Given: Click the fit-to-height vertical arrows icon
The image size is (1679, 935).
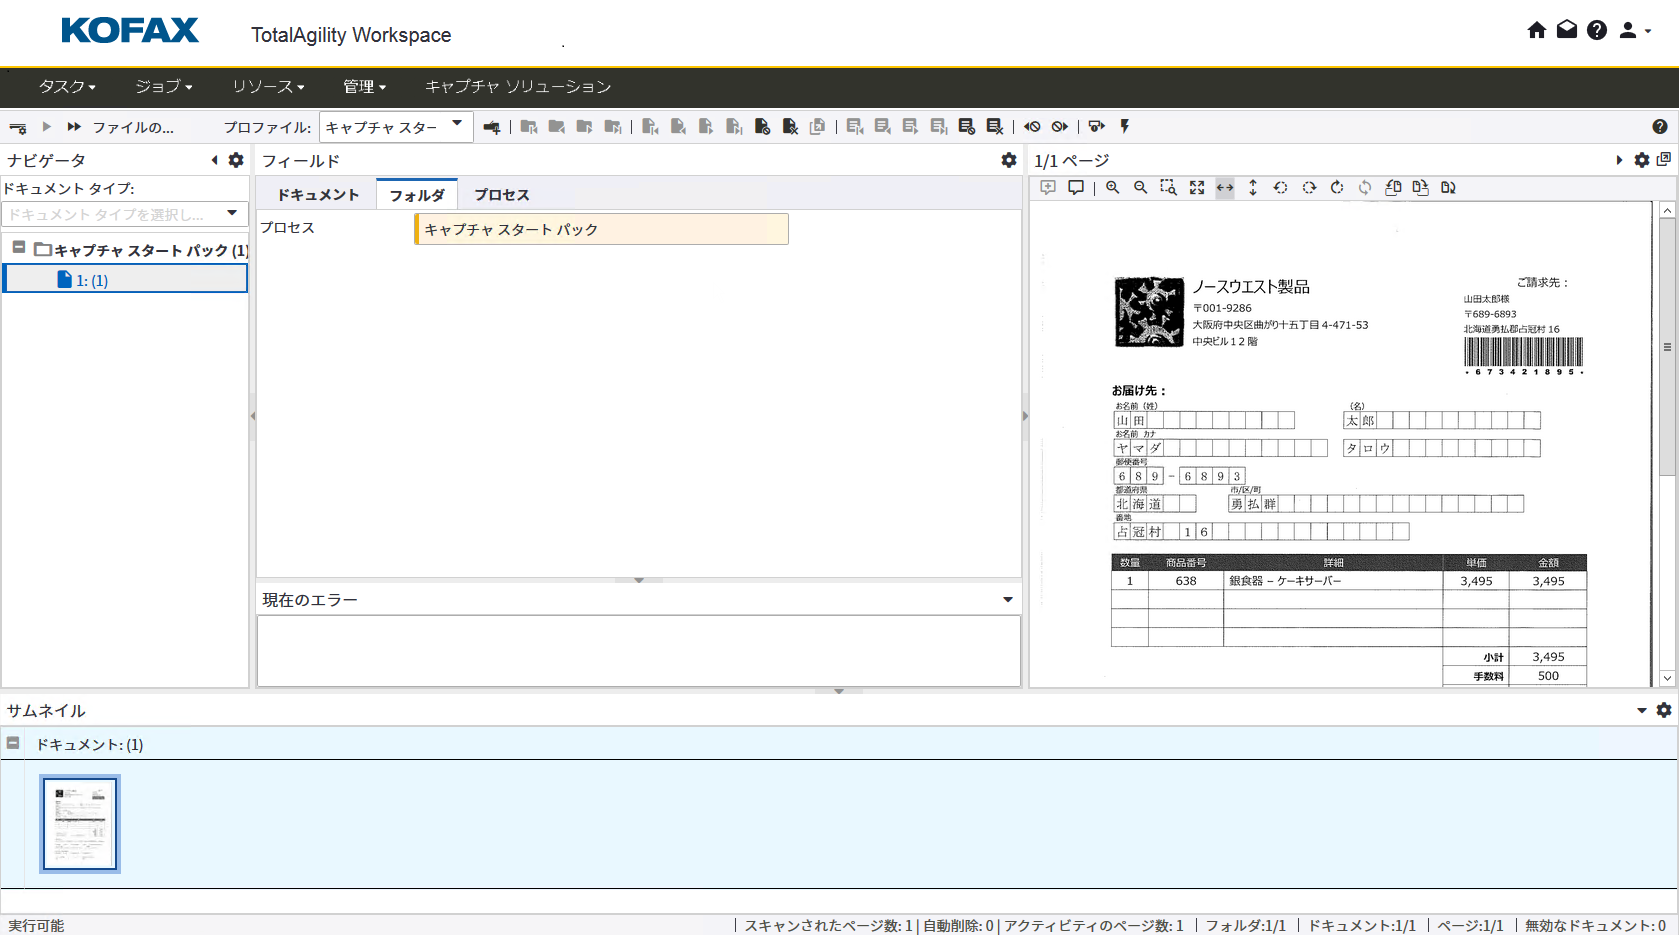Looking at the screenshot, I should tap(1252, 188).
